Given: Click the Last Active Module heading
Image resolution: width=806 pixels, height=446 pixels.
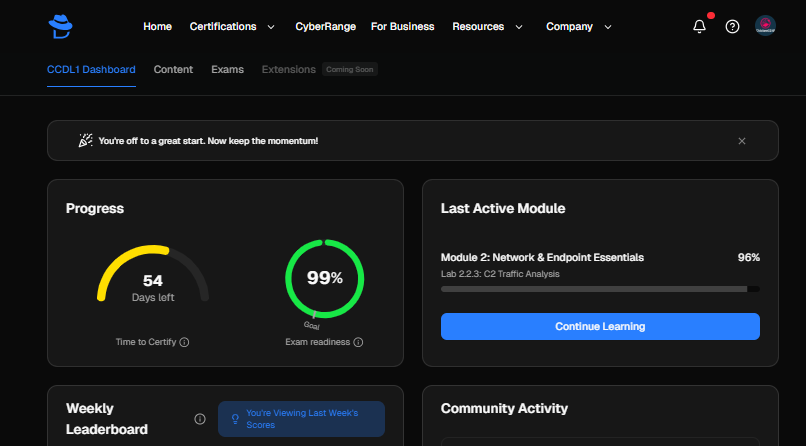Looking at the screenshot, I should click(x=503, y=209).
